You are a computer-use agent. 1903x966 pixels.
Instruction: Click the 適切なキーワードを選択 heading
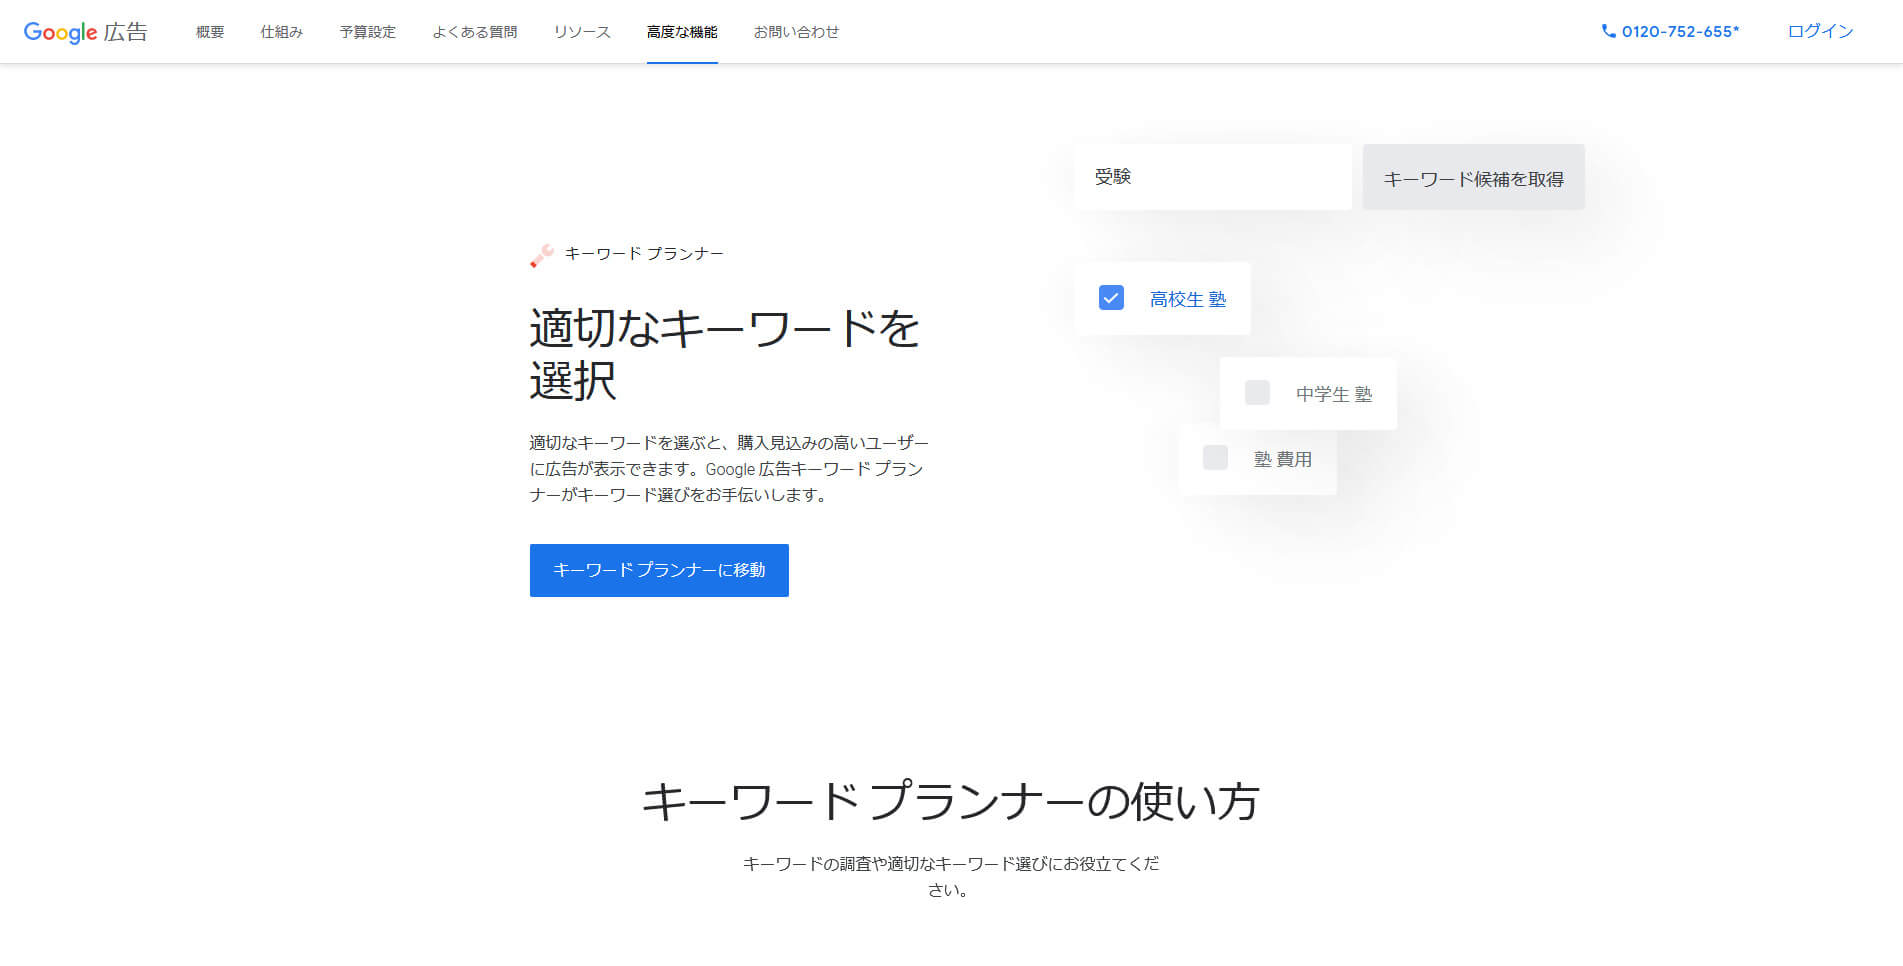coord(725,355)
